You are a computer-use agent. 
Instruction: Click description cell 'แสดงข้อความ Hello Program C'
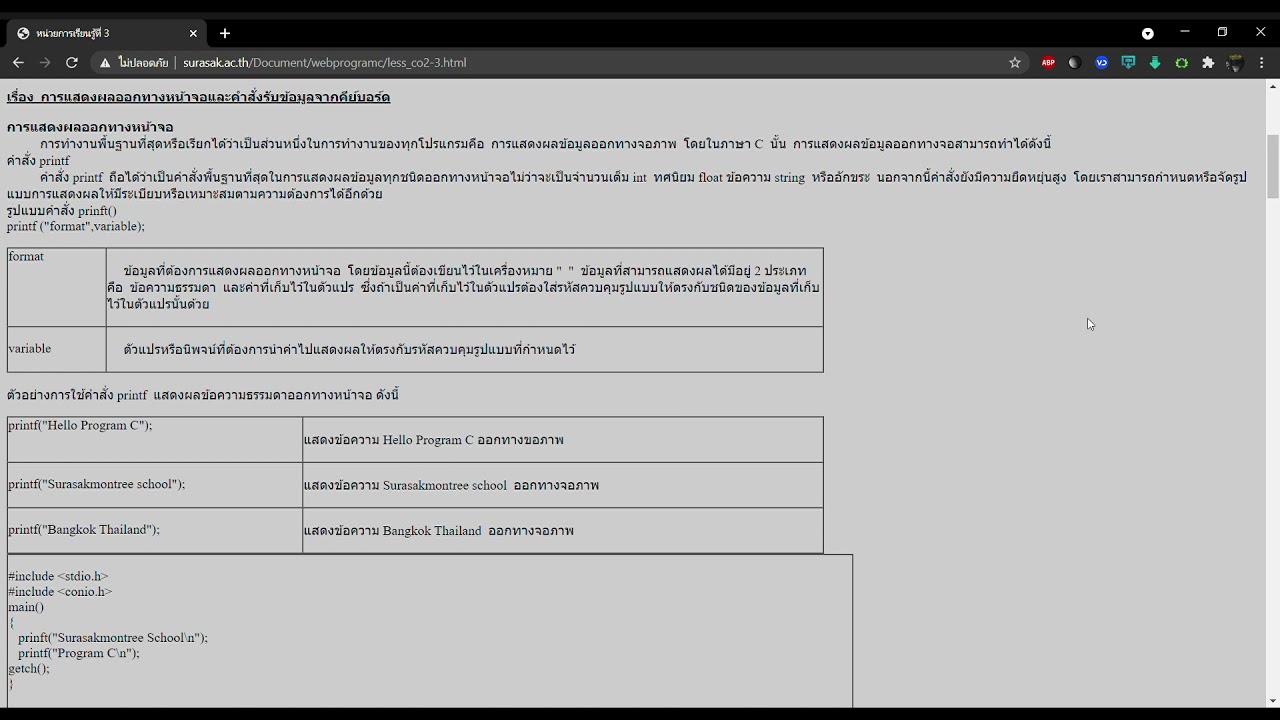[x=563, y=440]
